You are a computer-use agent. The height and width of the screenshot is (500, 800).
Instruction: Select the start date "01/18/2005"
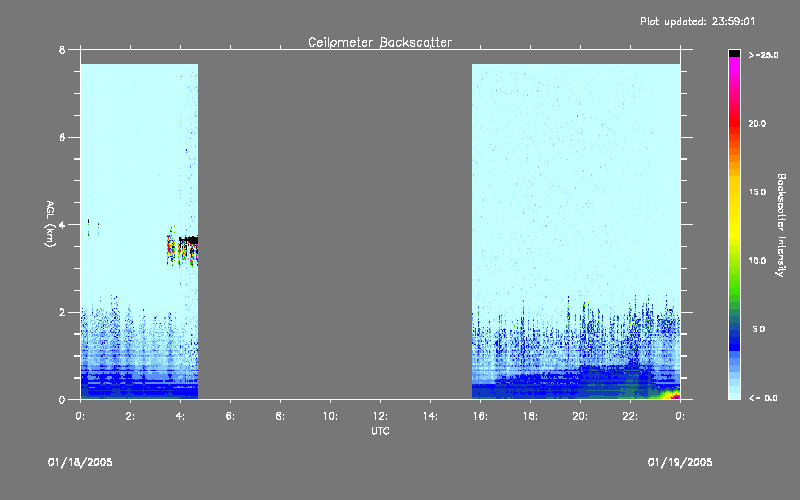click(80, 462)
